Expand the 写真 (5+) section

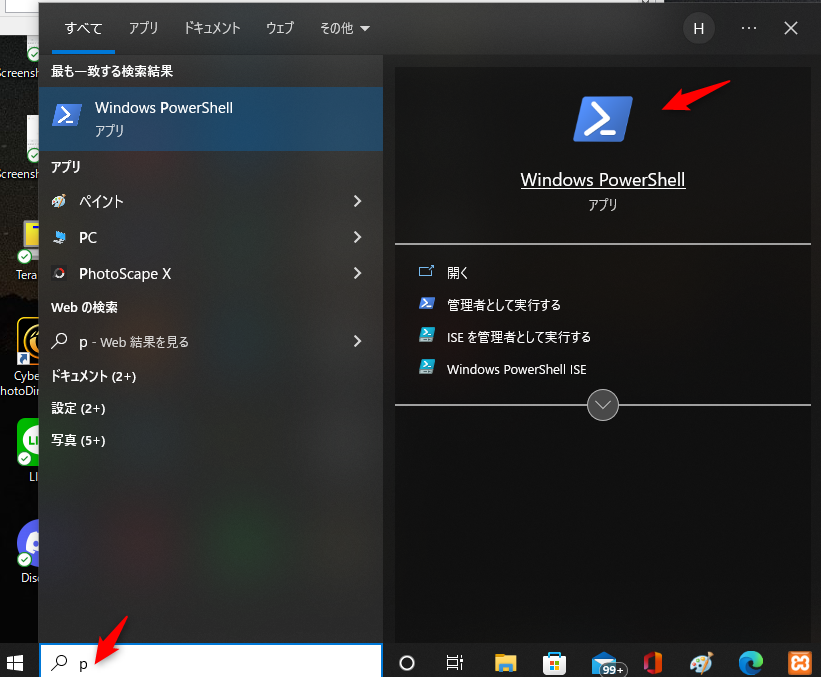78,440
